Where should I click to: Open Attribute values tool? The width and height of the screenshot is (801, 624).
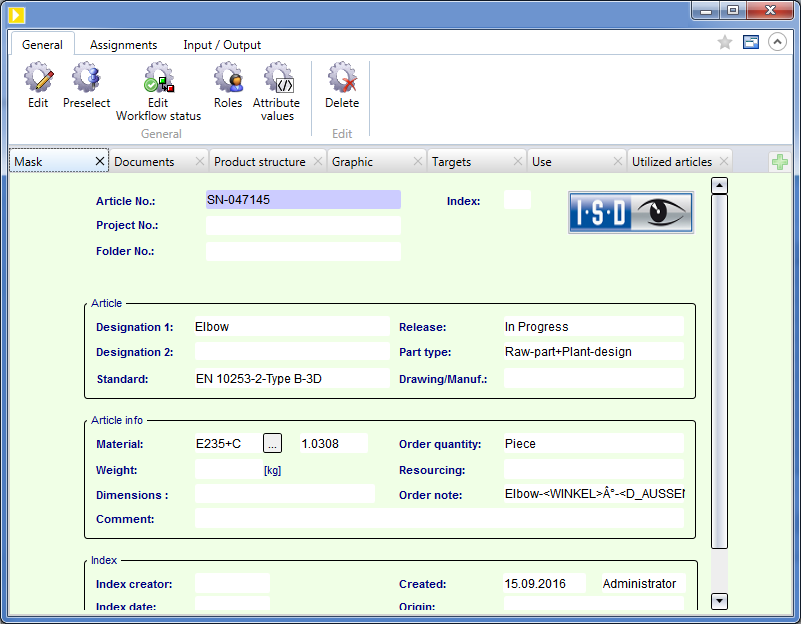click(277, 80)
